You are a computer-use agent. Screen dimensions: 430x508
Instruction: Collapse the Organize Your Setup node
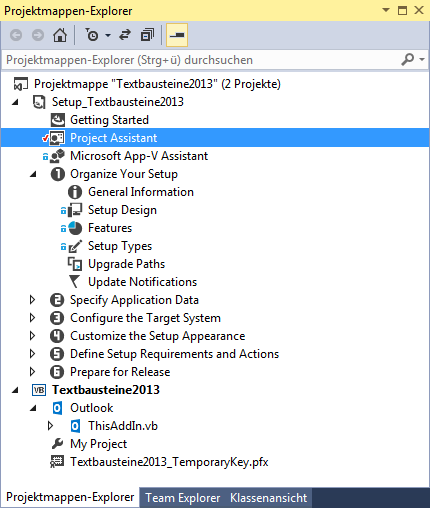(x=33, y=174)
